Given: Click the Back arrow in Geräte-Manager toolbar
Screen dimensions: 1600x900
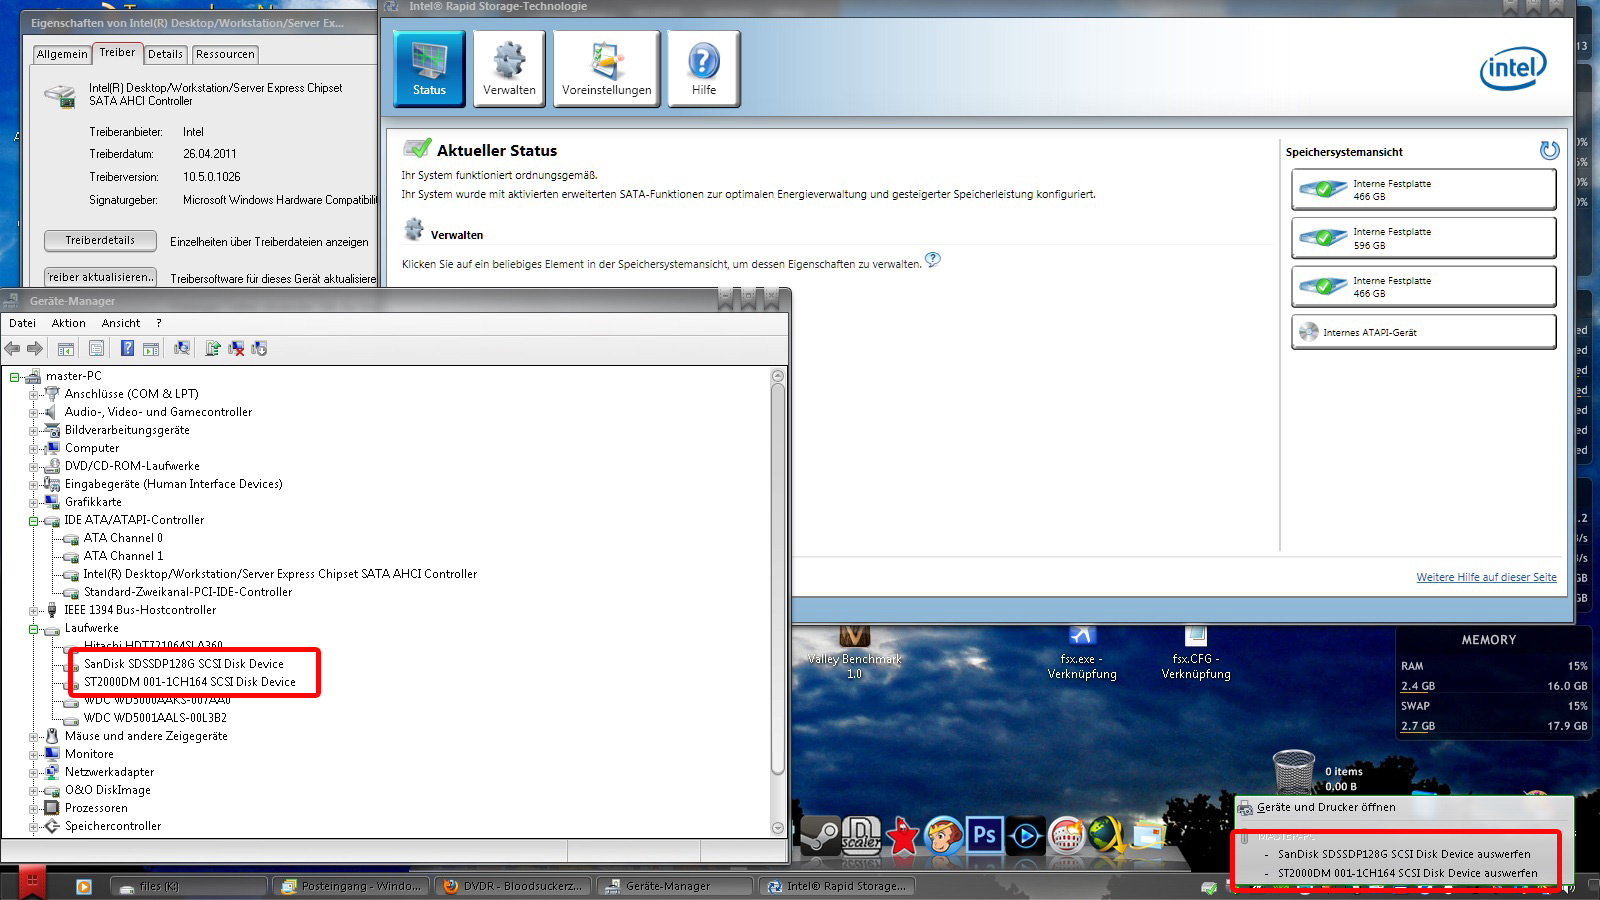Looking at the screenshot, I should click(x=12, y=348).
